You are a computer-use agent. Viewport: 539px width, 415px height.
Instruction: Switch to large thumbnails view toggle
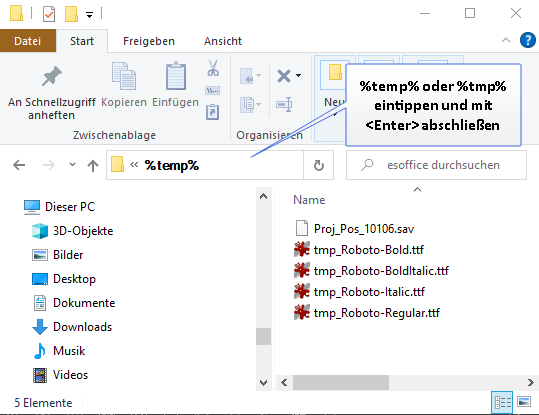click(524, 402)
